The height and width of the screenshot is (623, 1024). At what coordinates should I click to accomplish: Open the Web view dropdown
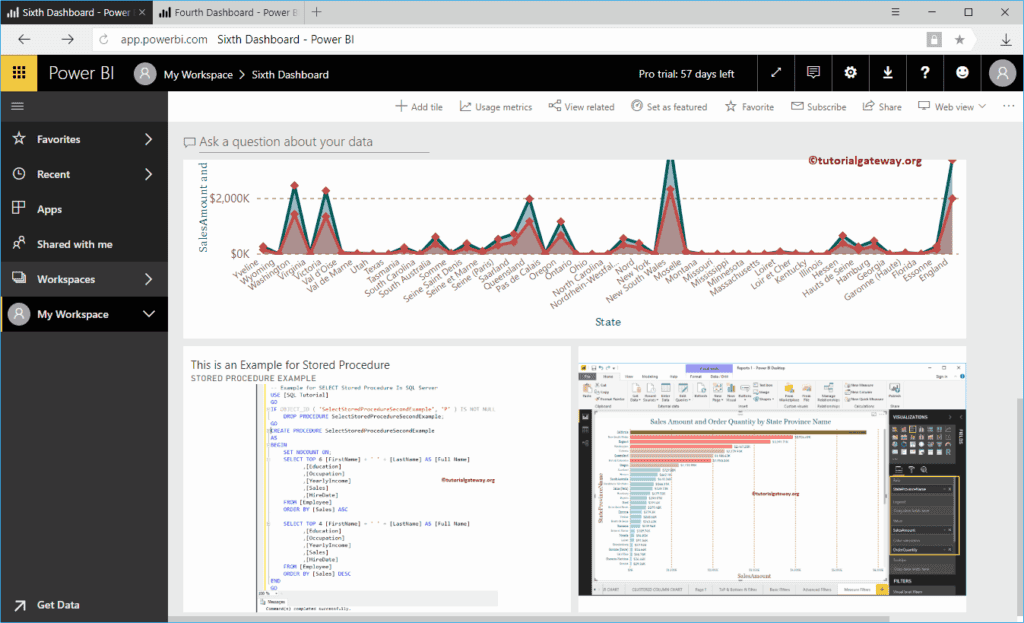pyautogui.click(x=952, y=106)
